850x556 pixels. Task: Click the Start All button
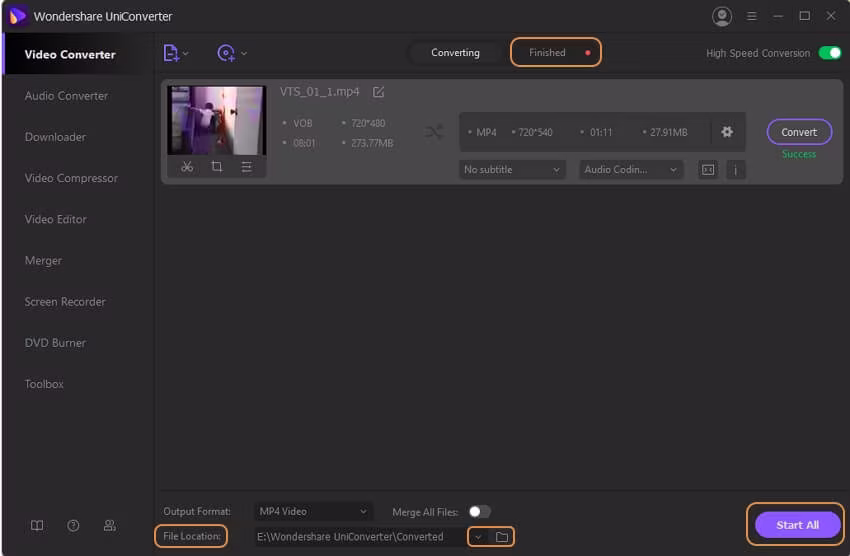pos(797,525)
